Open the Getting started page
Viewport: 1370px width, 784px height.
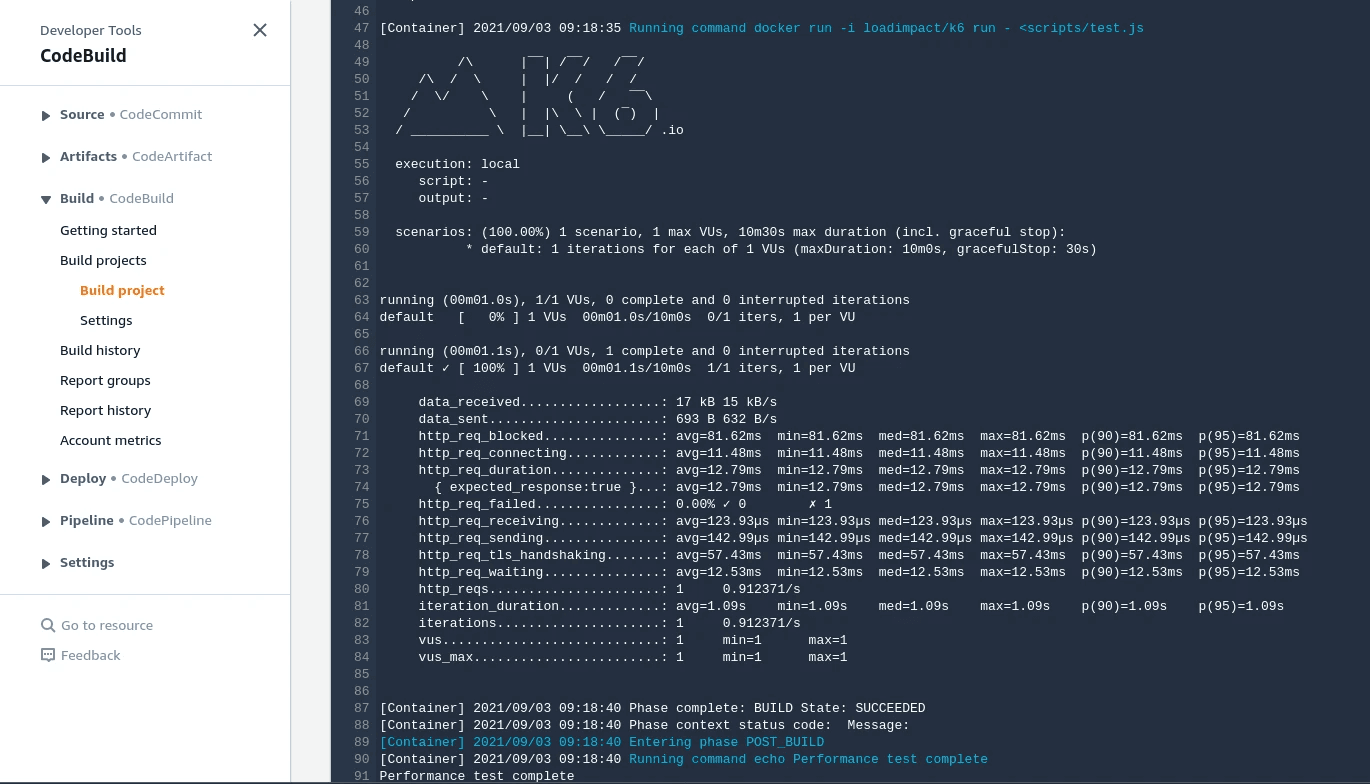coord(108,230)
